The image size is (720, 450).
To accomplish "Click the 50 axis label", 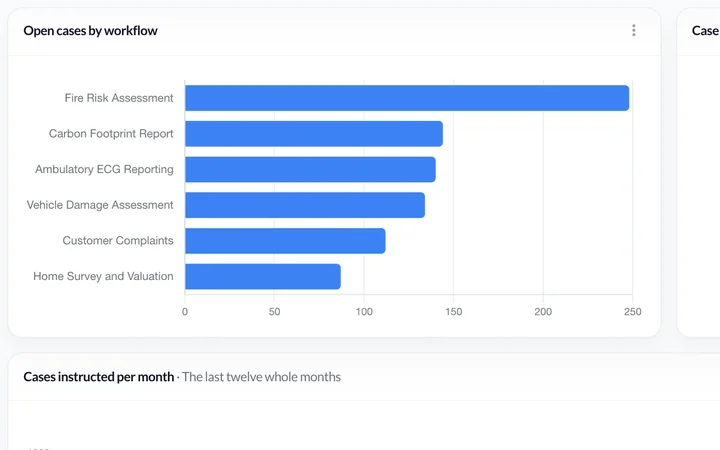I will (274, 312).
